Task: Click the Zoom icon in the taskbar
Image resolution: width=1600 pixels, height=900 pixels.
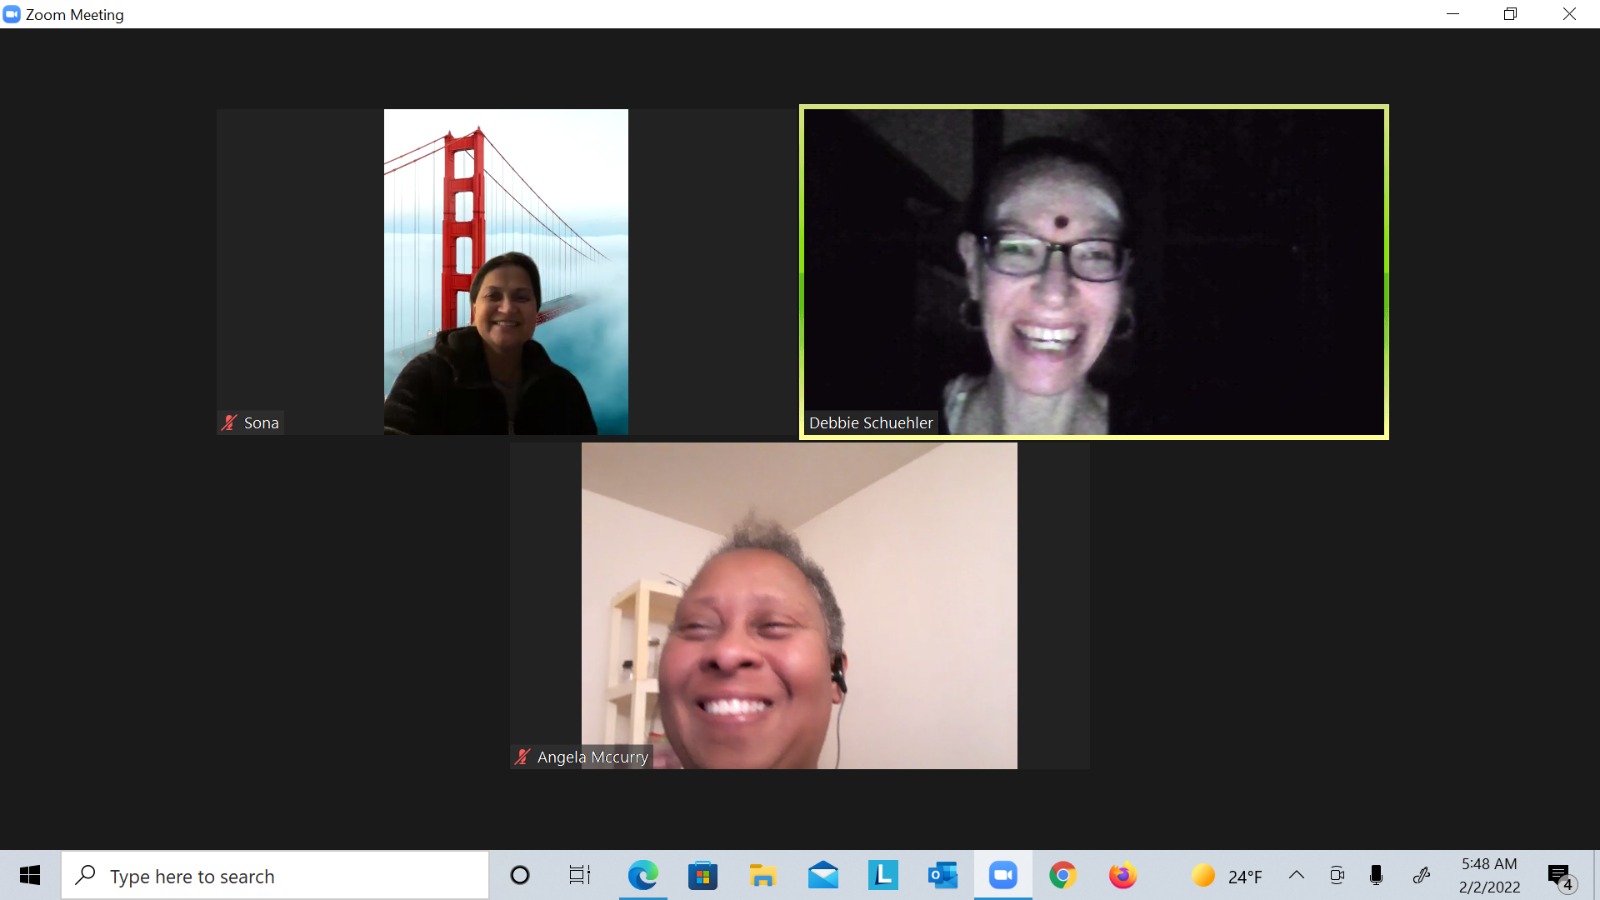Action: point(1002,876)
